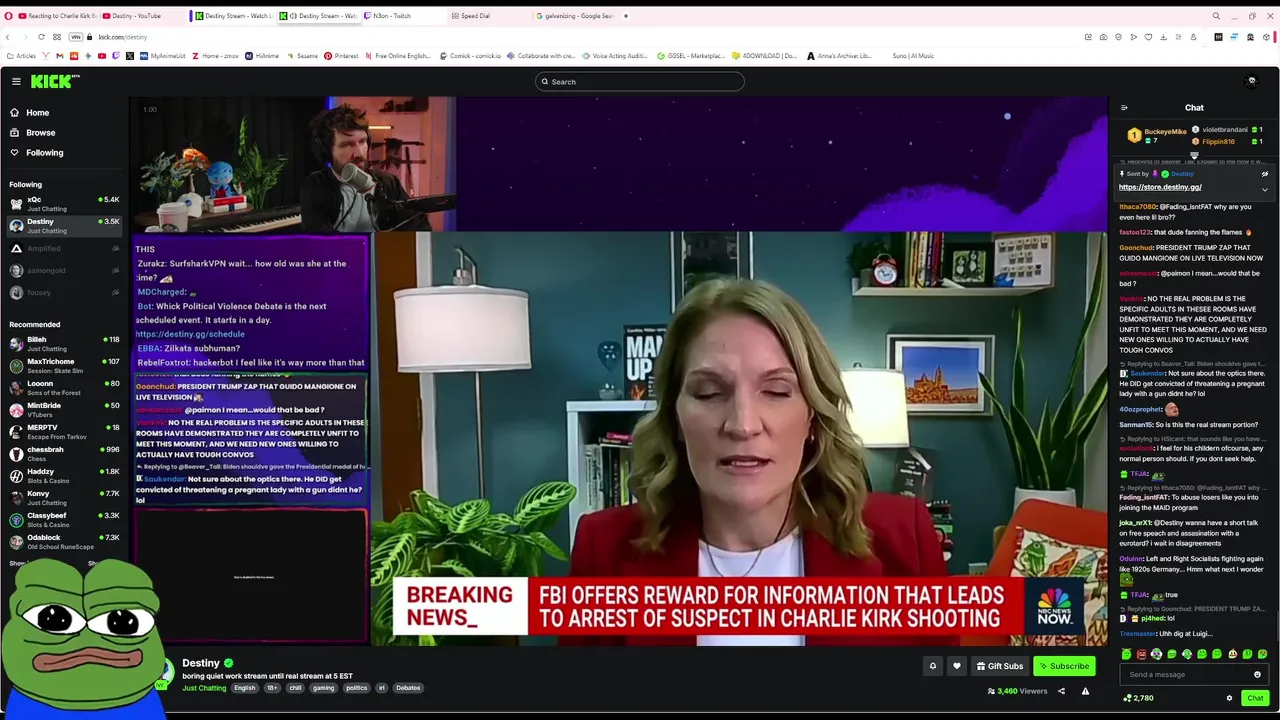The height and width of the screenshot is (720, 1280).
Task: Reload the page in browser toolbar
Action: [x=41, y=37]
